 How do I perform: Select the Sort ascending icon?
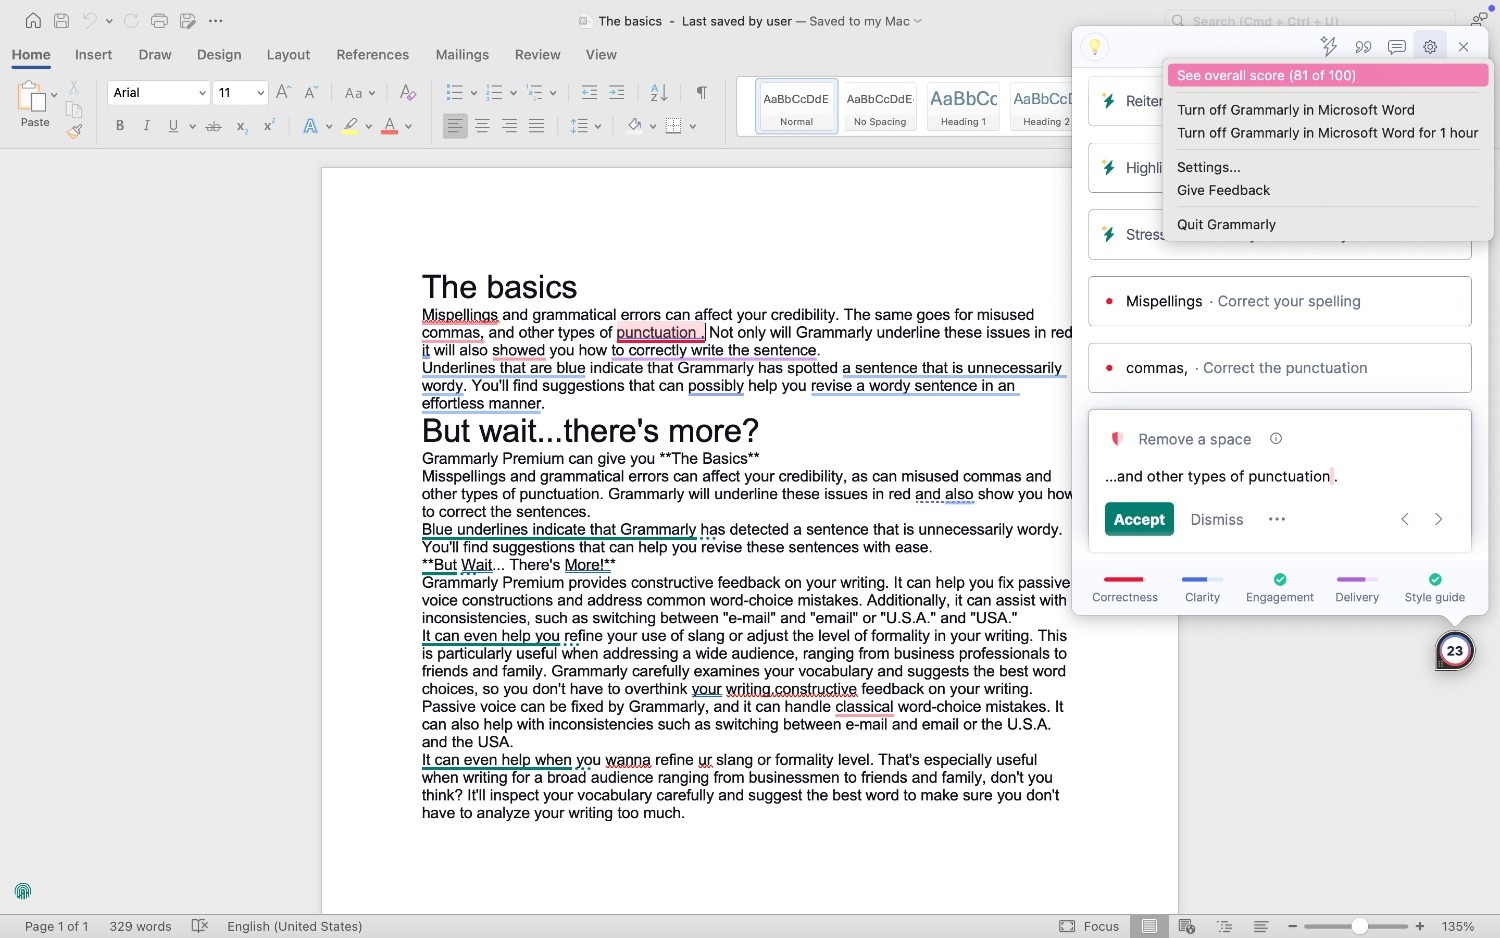tap(657, 92)
